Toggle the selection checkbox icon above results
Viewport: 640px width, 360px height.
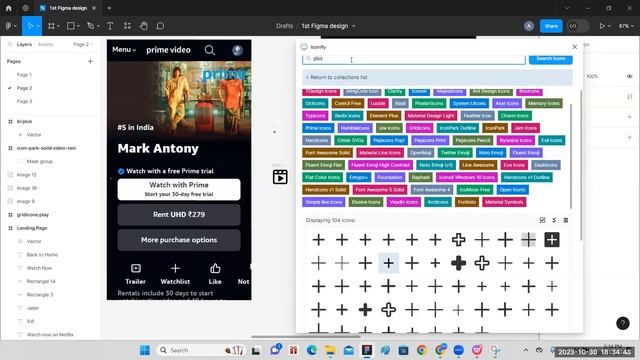click(x=542, y=220)
